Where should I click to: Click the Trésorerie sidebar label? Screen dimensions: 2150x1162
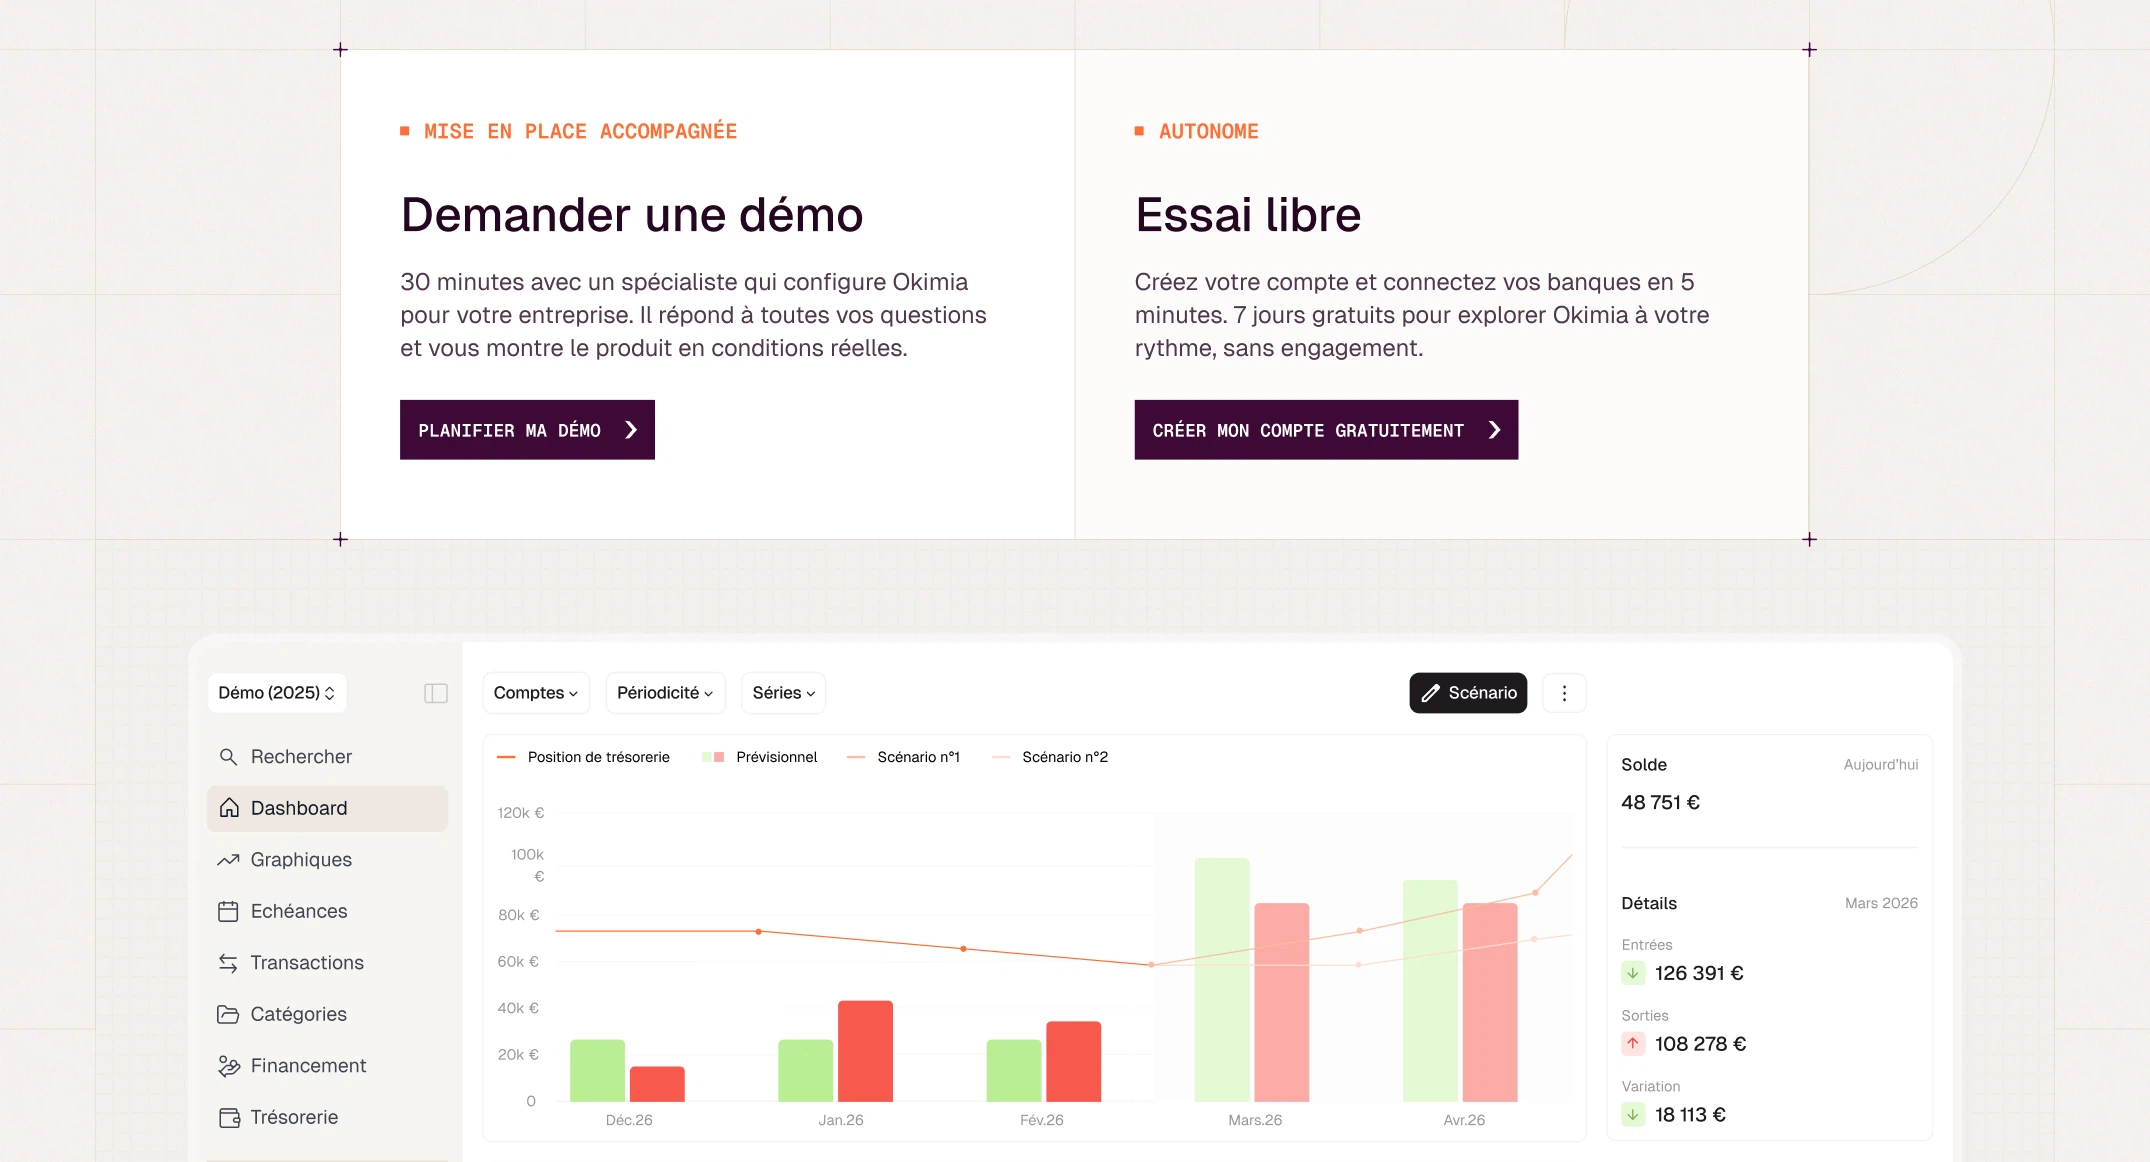[294, 1117]
